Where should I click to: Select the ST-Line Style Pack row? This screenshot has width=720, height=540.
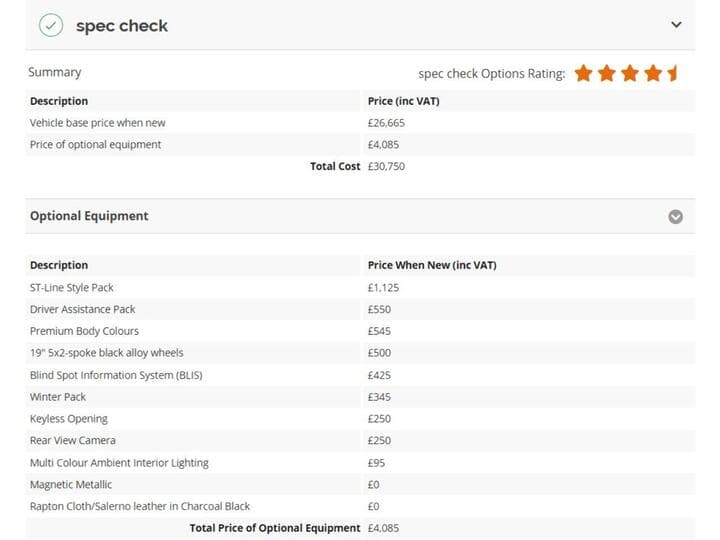point(360,287)
